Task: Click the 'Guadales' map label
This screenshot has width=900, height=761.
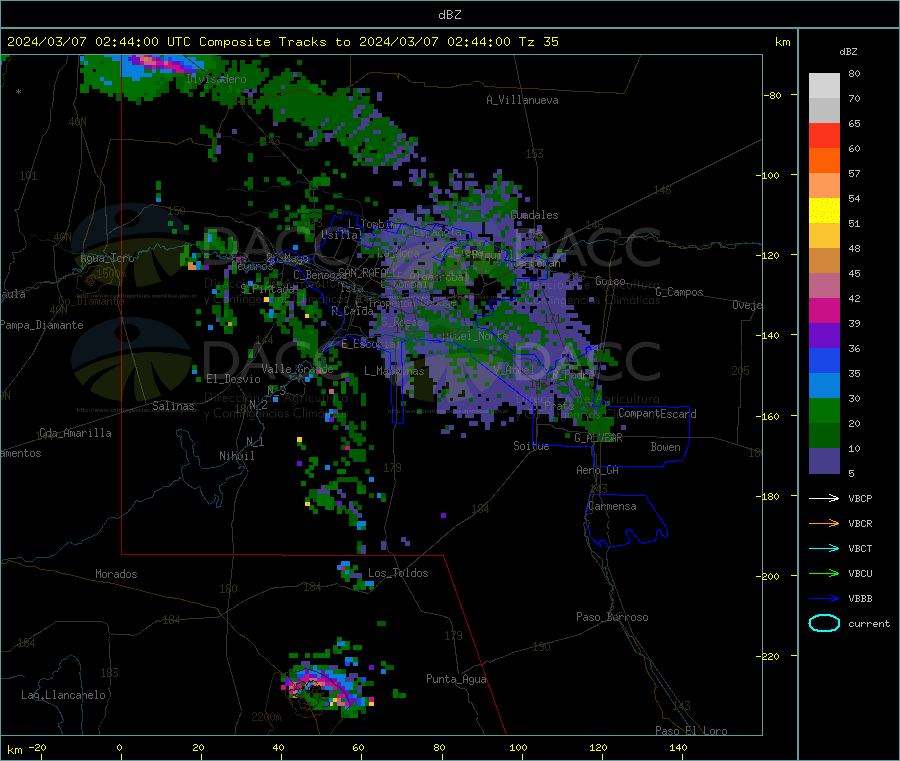Action: [534, 215]
